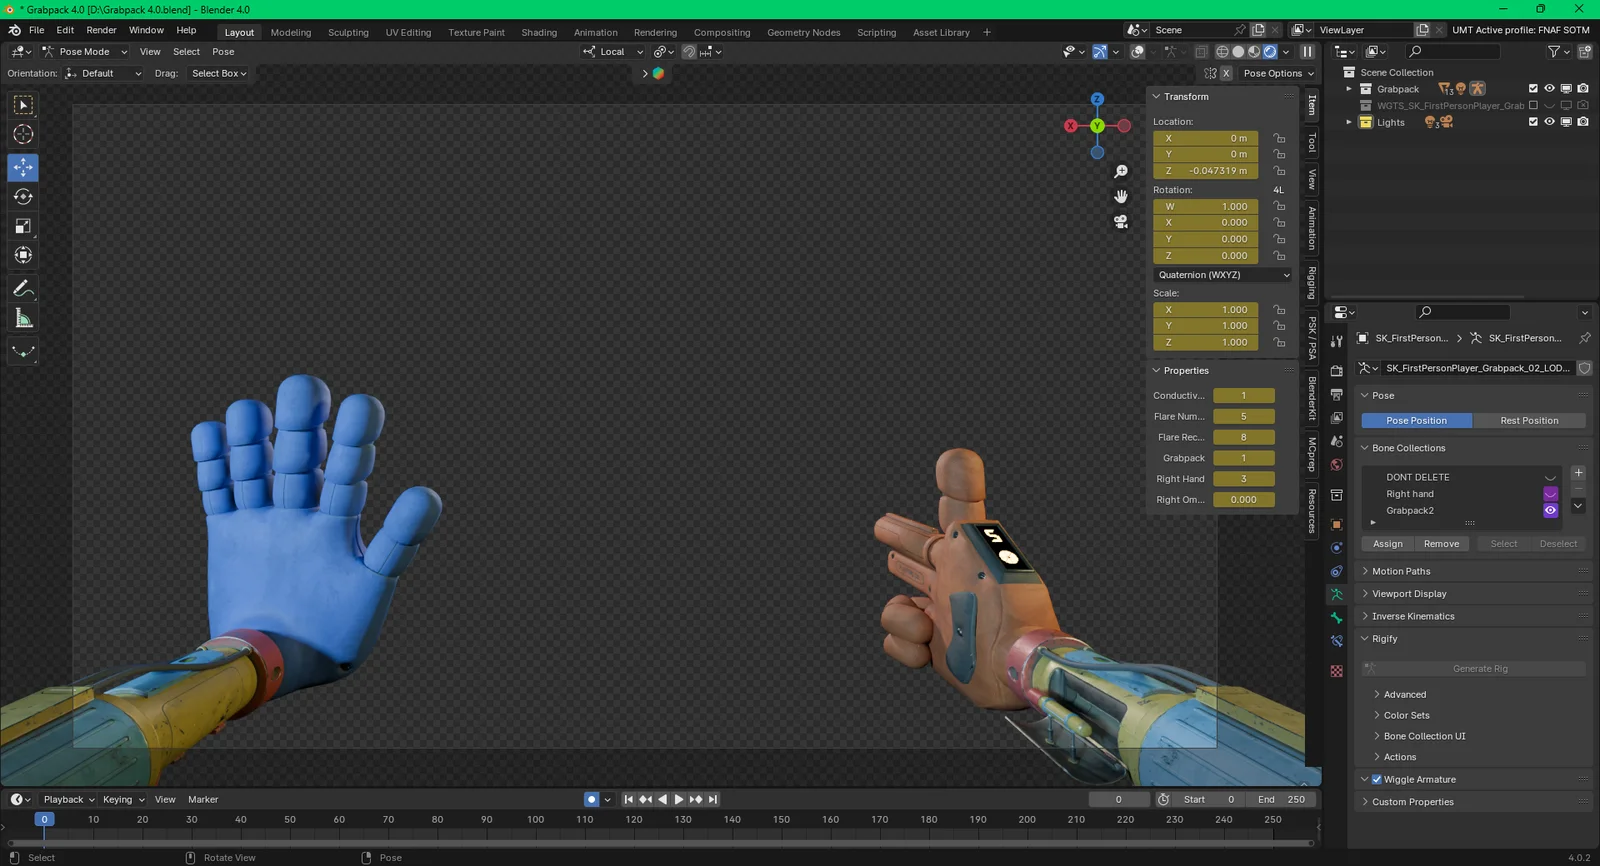Toggle Grabpack collection exclude checkbox

1533,89
